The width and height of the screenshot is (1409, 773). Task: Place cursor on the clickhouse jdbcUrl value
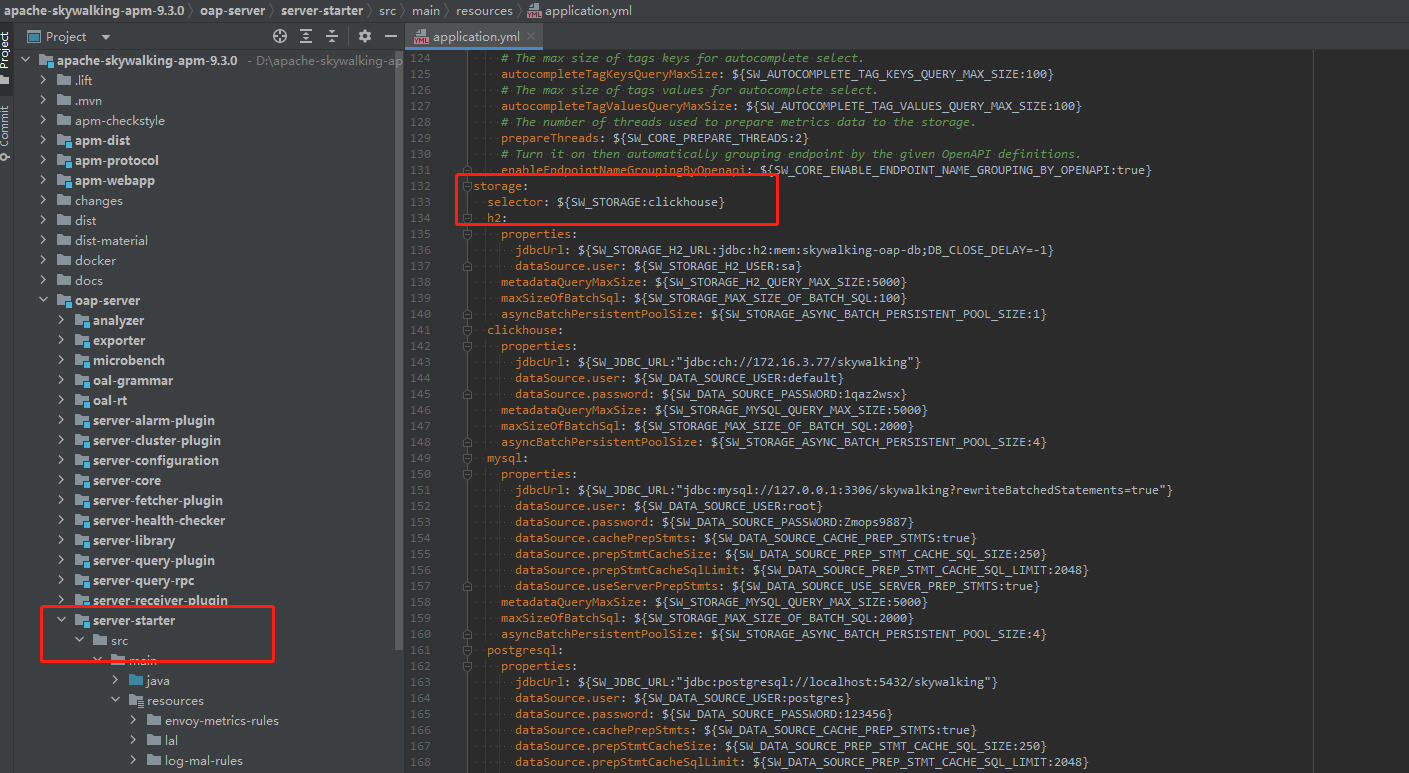[749, 362]
